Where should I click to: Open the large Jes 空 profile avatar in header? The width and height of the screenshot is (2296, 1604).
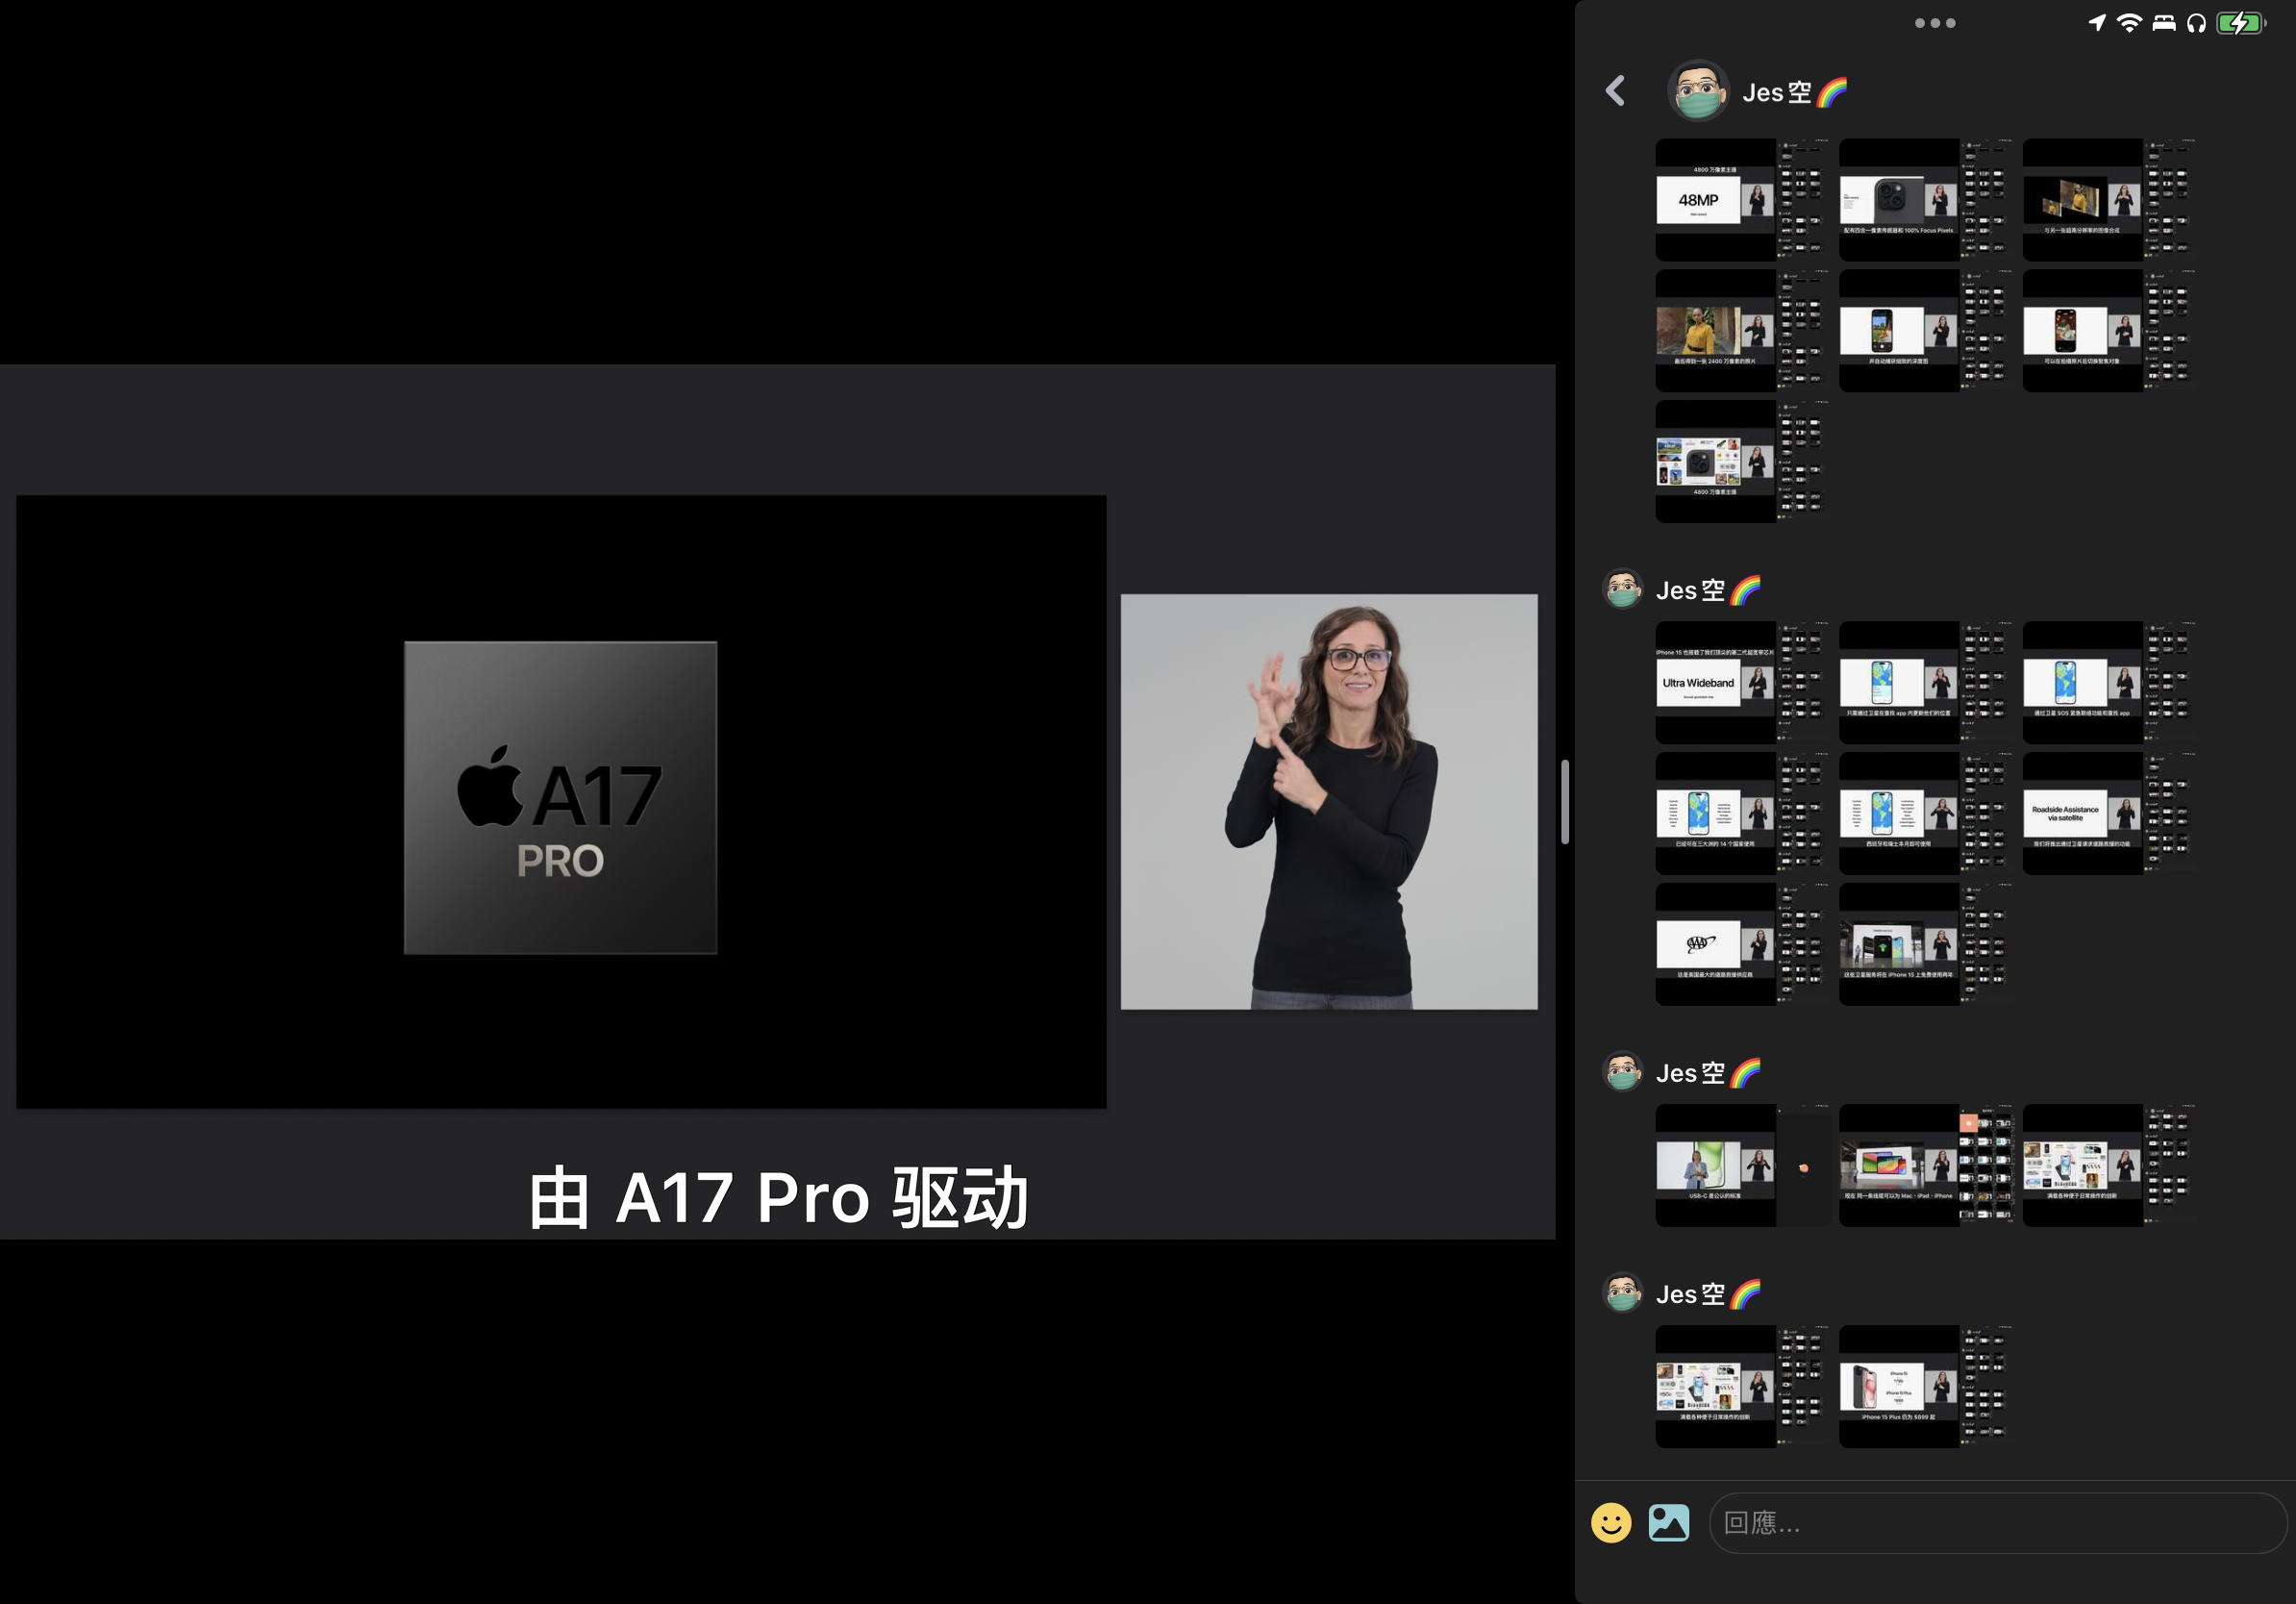(1698, 91)
